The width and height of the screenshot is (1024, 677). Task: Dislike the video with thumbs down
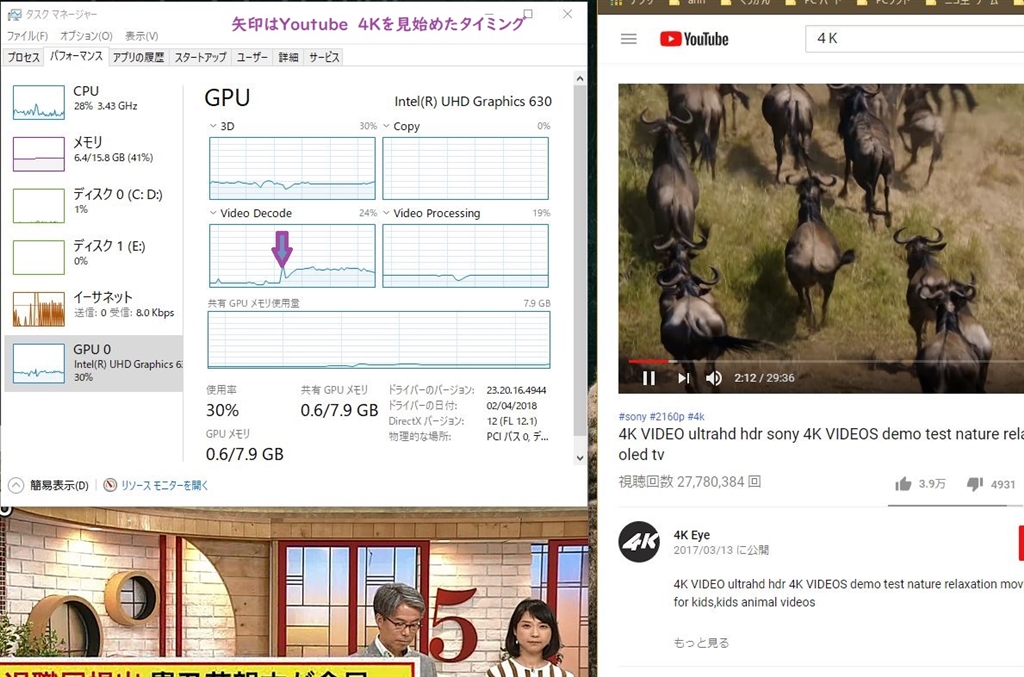point(974,484)
